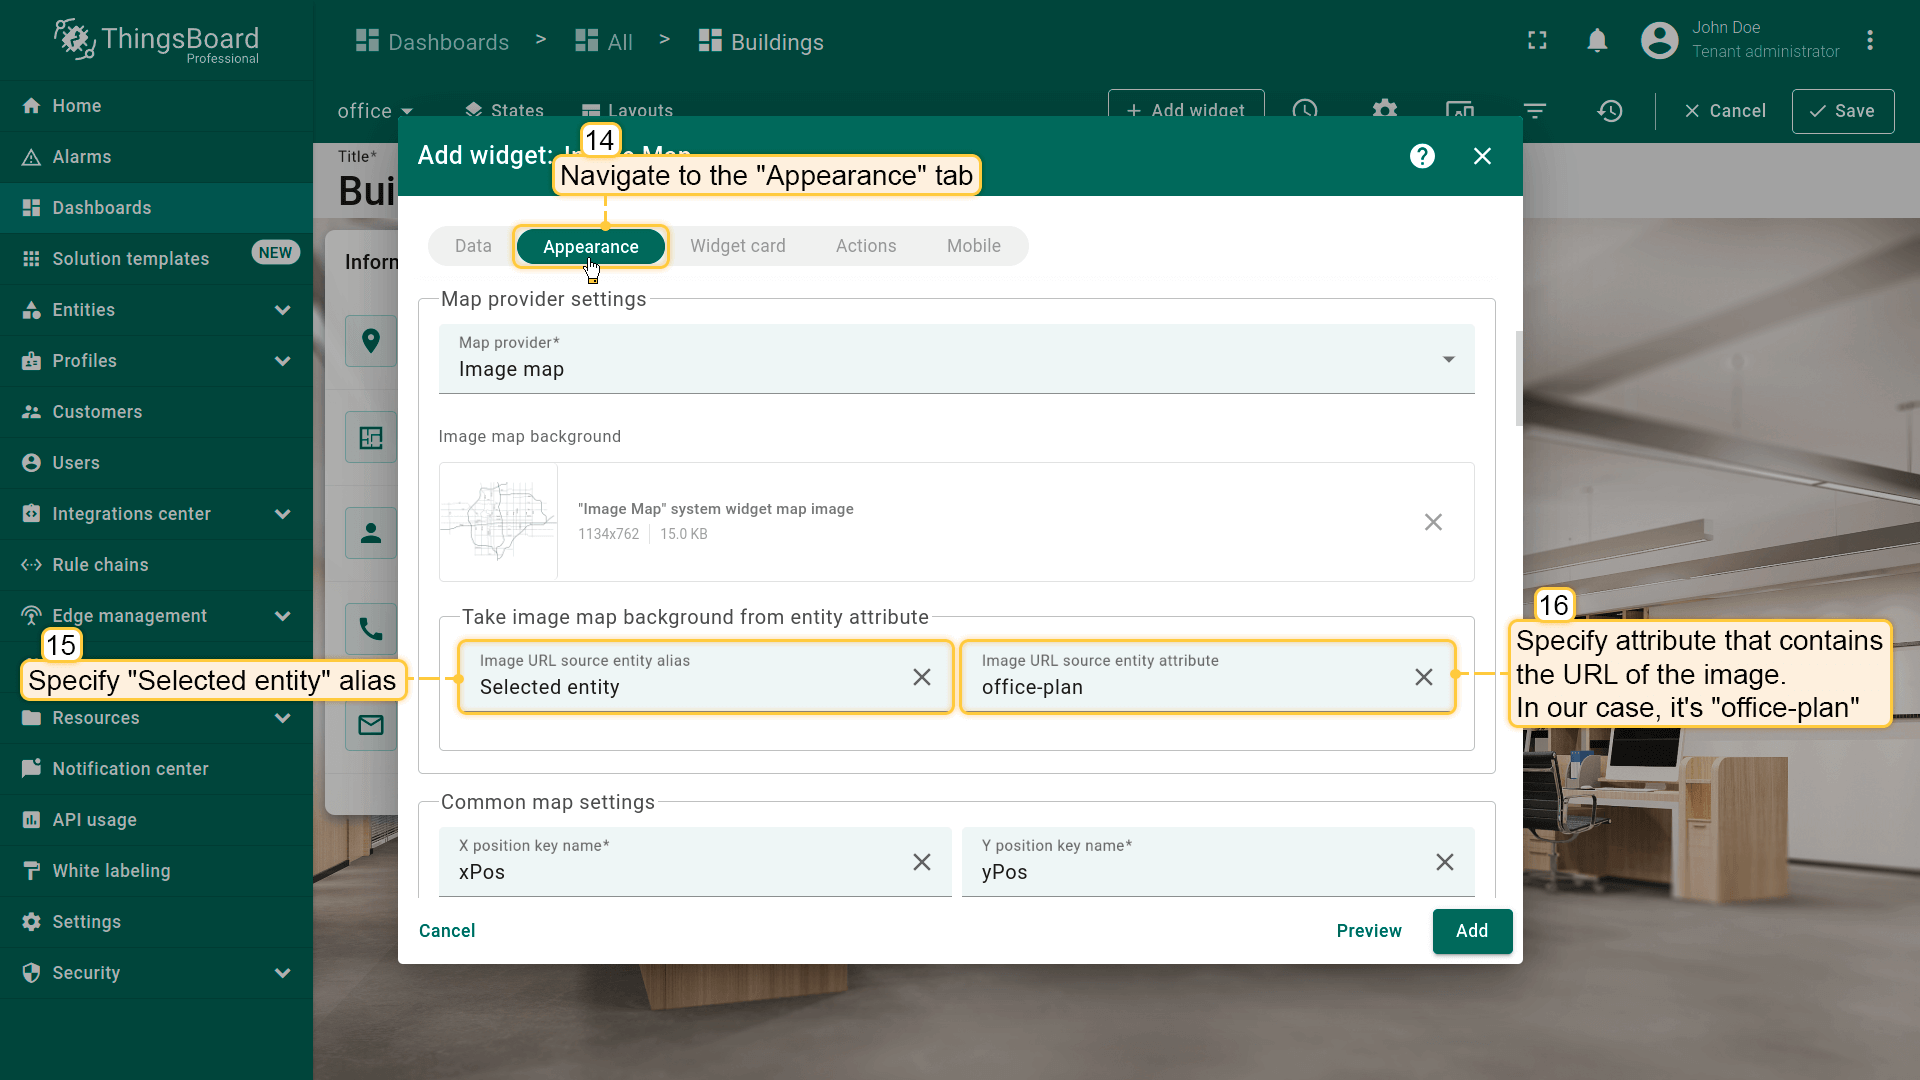This screenshot has height=1080, width=1920.
Task: Switch to the Widget card tab
Action: [737, 246]
